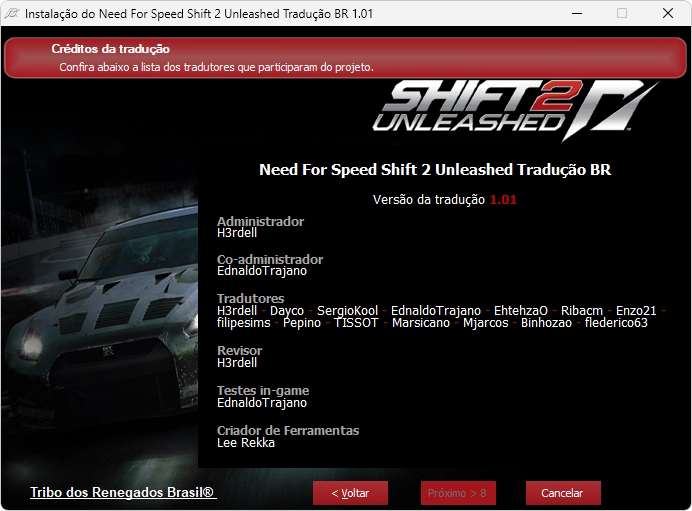Click translator name Dayco

click(287, 311)
